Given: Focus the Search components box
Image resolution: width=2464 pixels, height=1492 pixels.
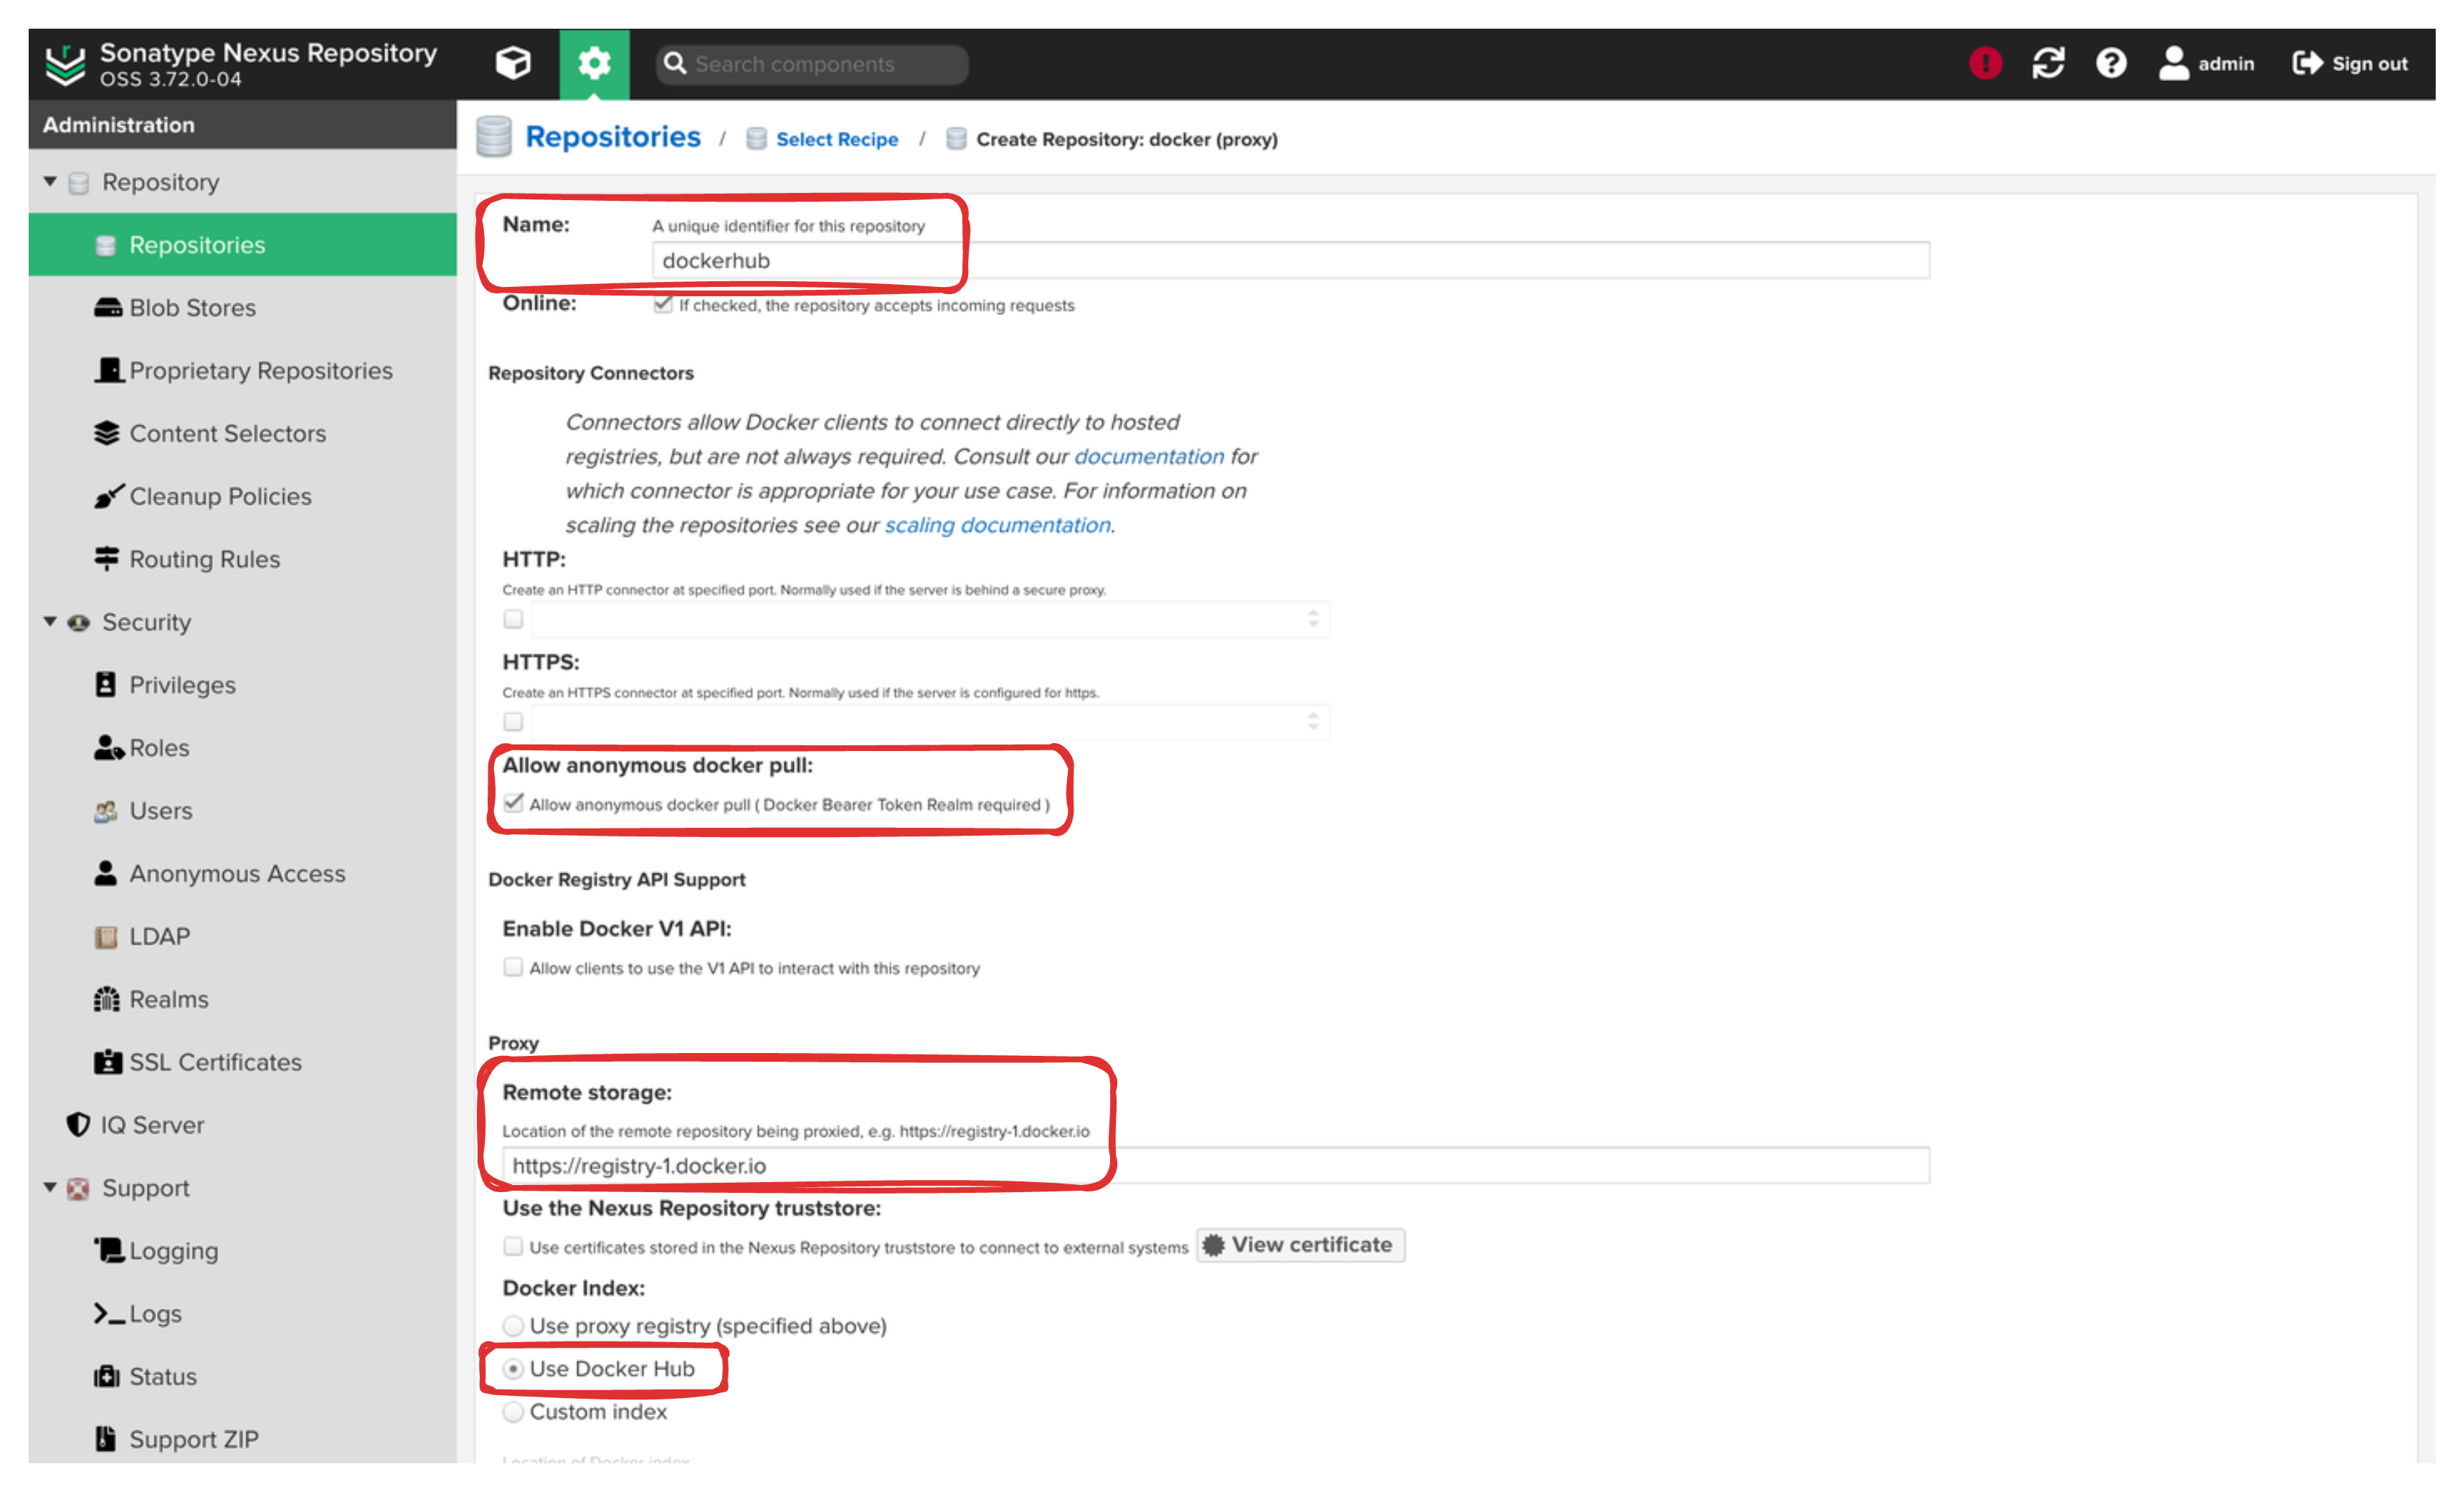Looking at the screenshot, I should coord(812,64).
